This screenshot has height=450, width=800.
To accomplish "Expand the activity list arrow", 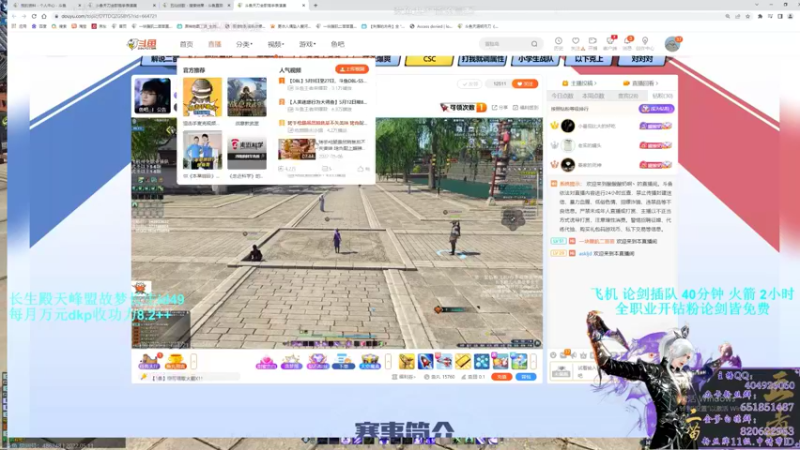I will (x=193, y=361).
